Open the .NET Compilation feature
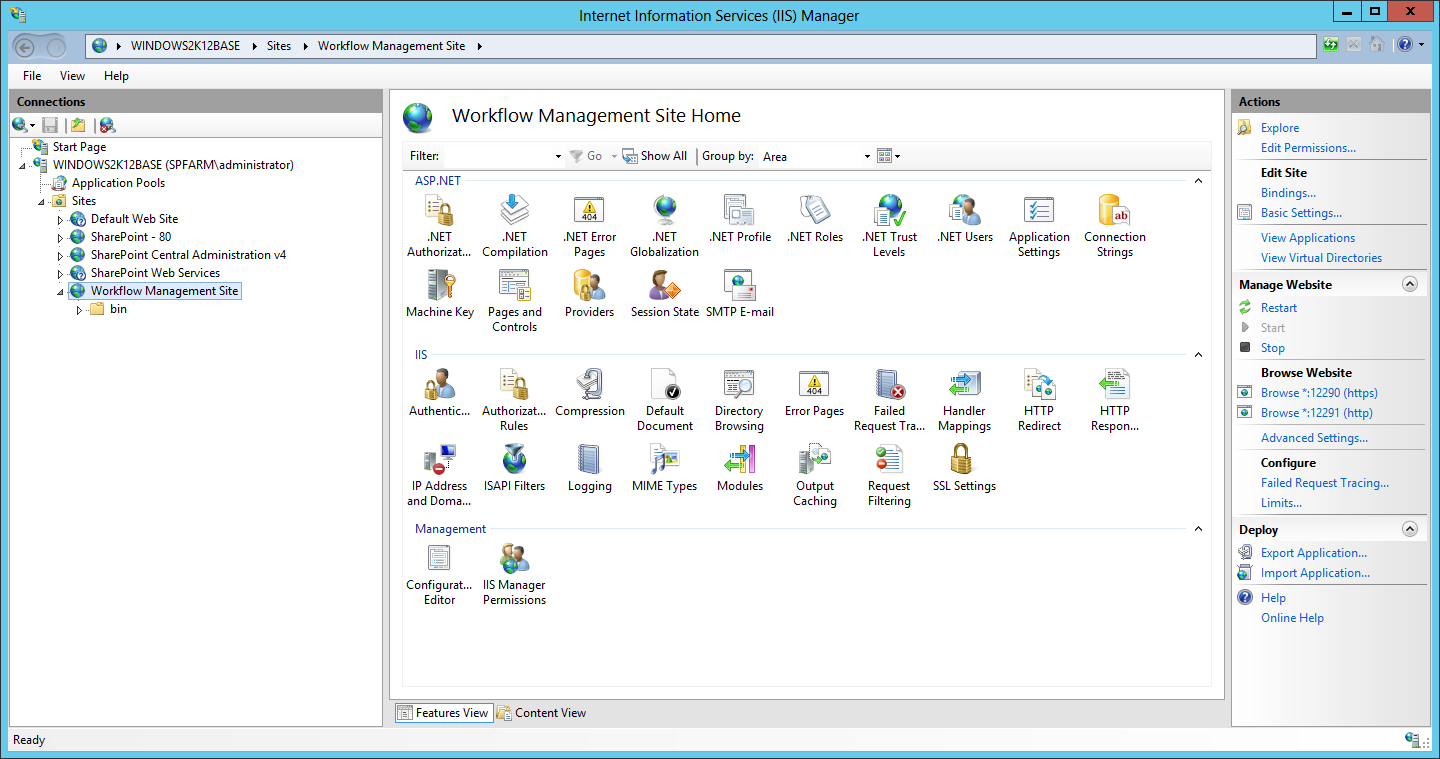1440x759 pixels. (515, 215)
